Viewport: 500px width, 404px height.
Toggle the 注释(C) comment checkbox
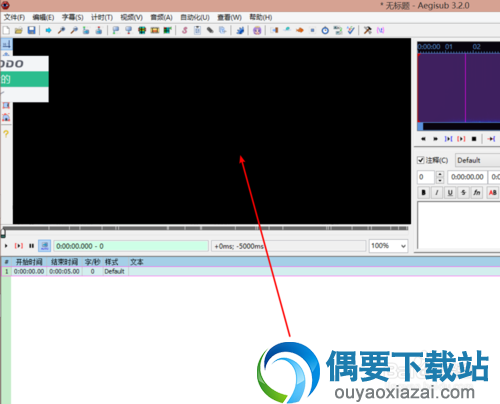pyautogui.click(x=421, y=160)
